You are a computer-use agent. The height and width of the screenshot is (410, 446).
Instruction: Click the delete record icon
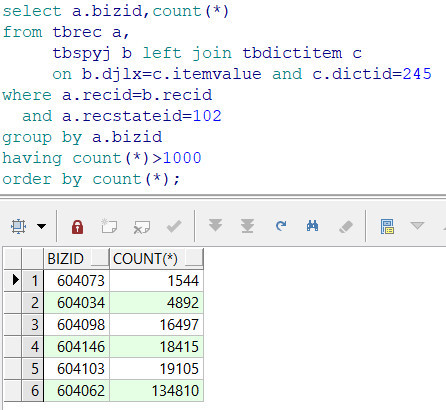coord(141,227)
